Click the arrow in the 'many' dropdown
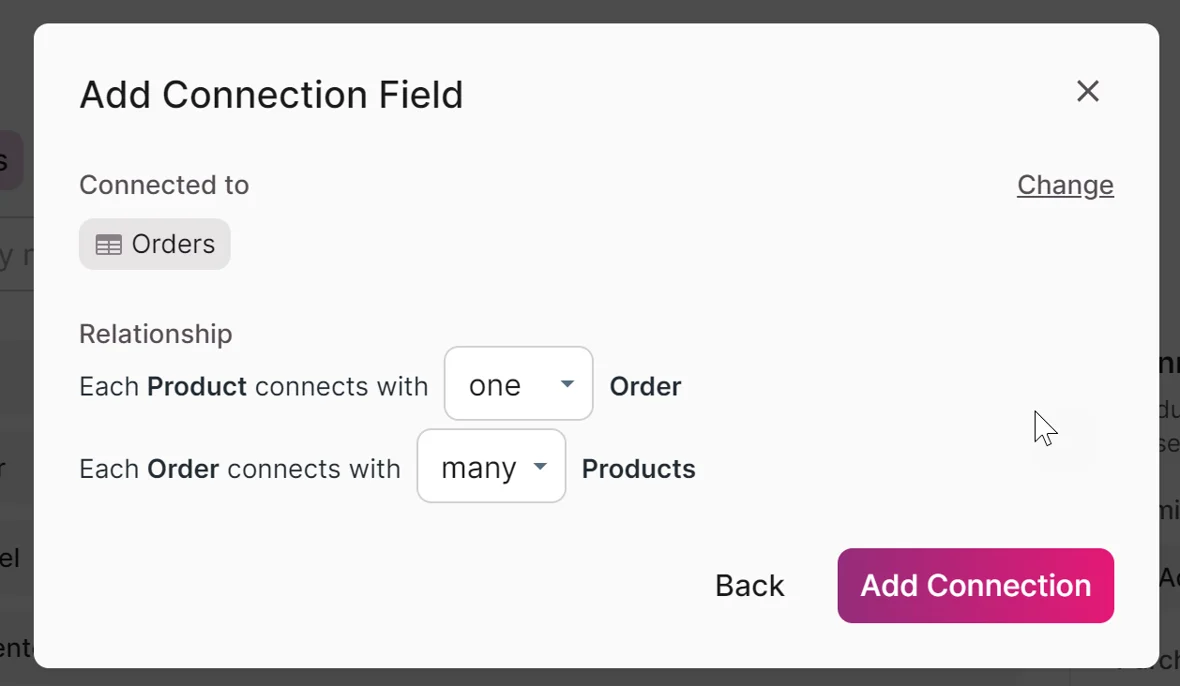Screen dimensions: 1180x686 (540, 467)
